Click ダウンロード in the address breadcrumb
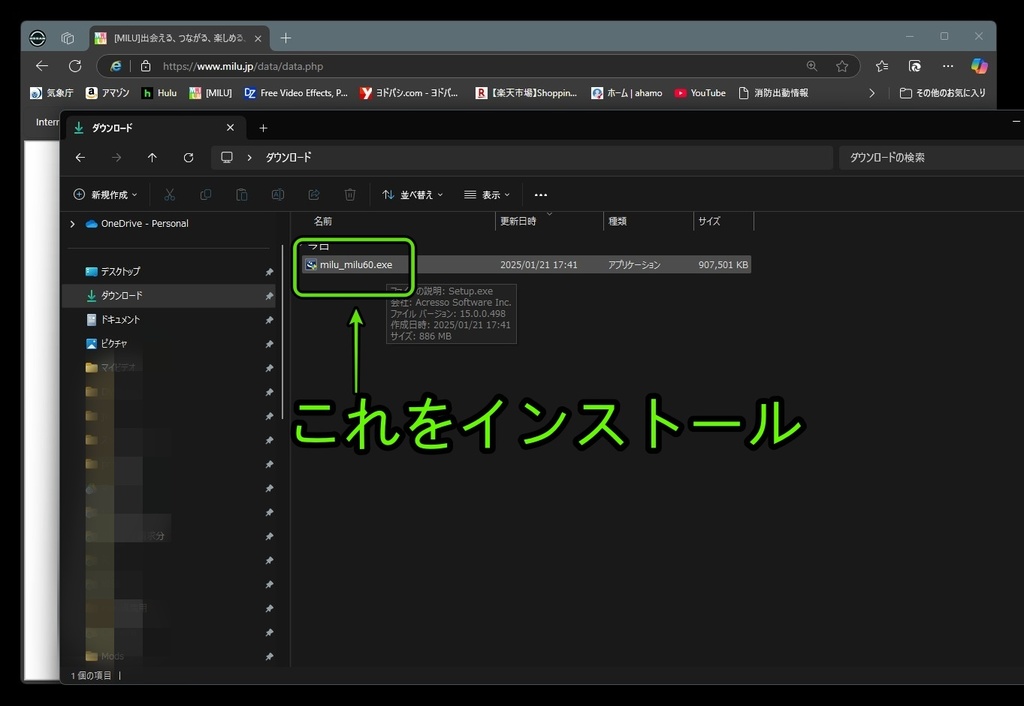The height and width of the screenshot is (706, 1024). pyautogui.click(x=289, y=157)
